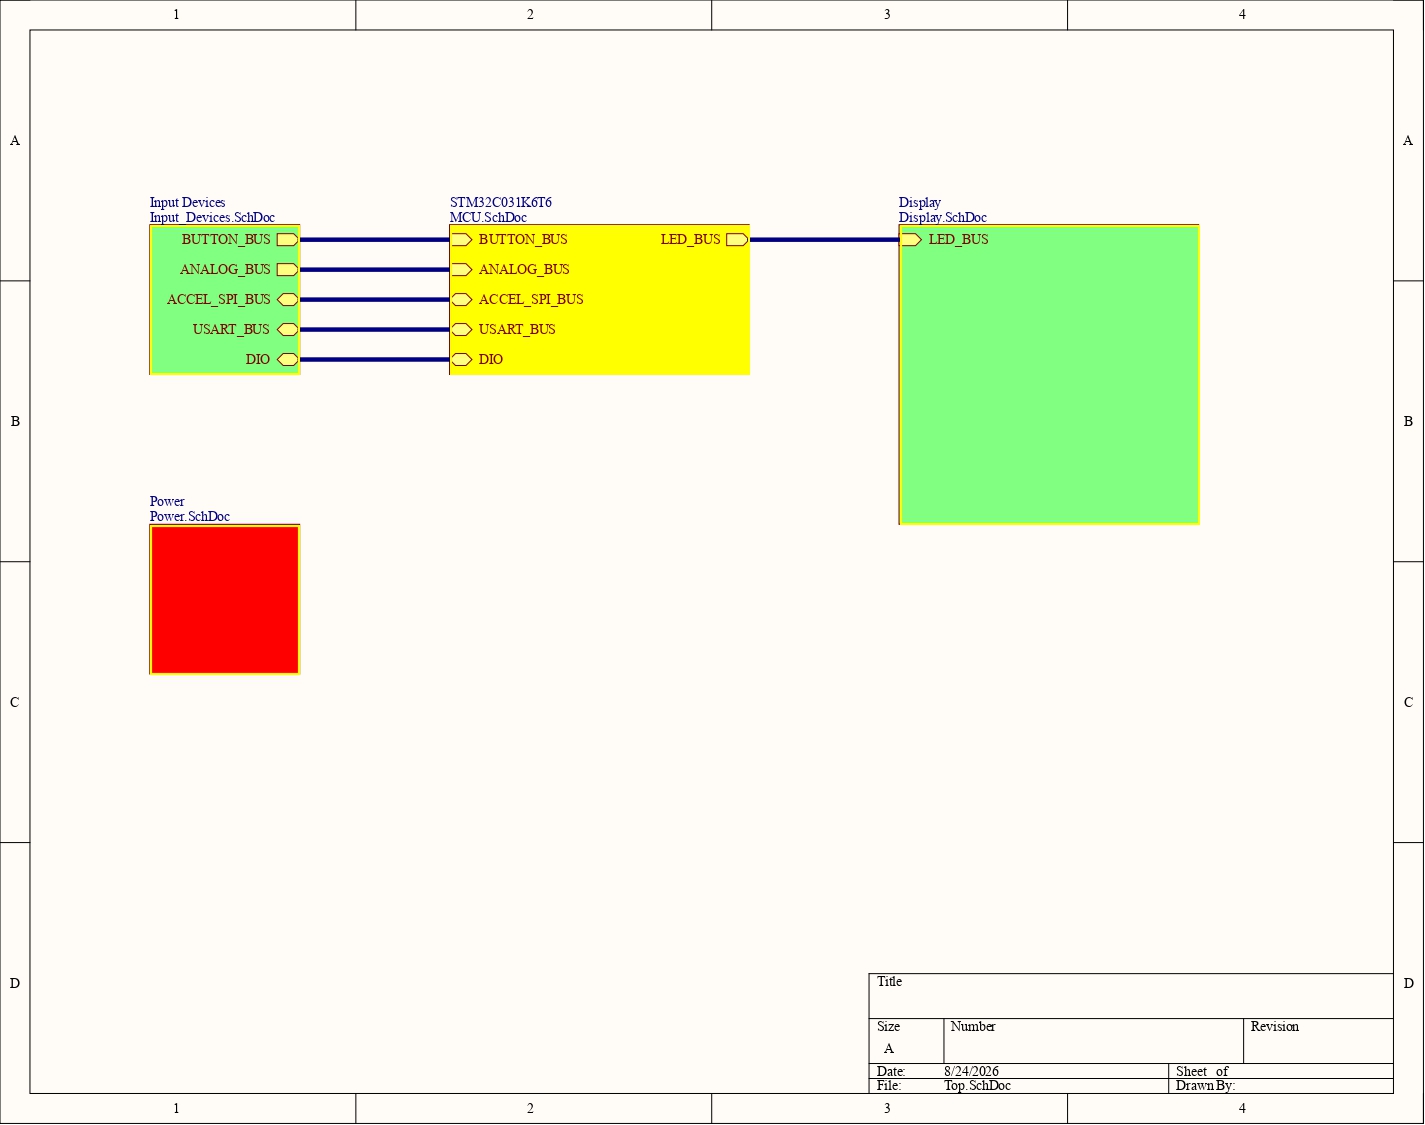Image resolution: width=1425 pixels, height=1125 pixels.
Task: Select the red Power sheet symbol
Action: [x=225, y=600]
